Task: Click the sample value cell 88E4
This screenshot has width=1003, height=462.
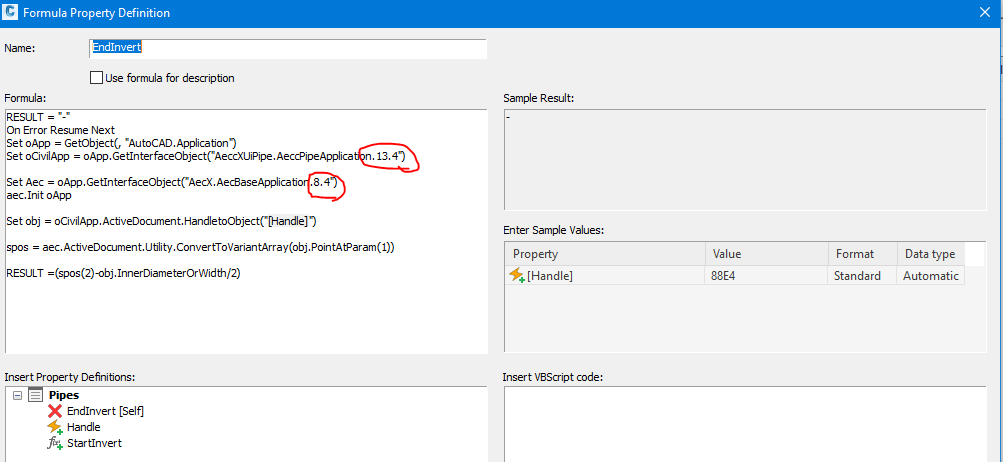Action: coord(766,275)
